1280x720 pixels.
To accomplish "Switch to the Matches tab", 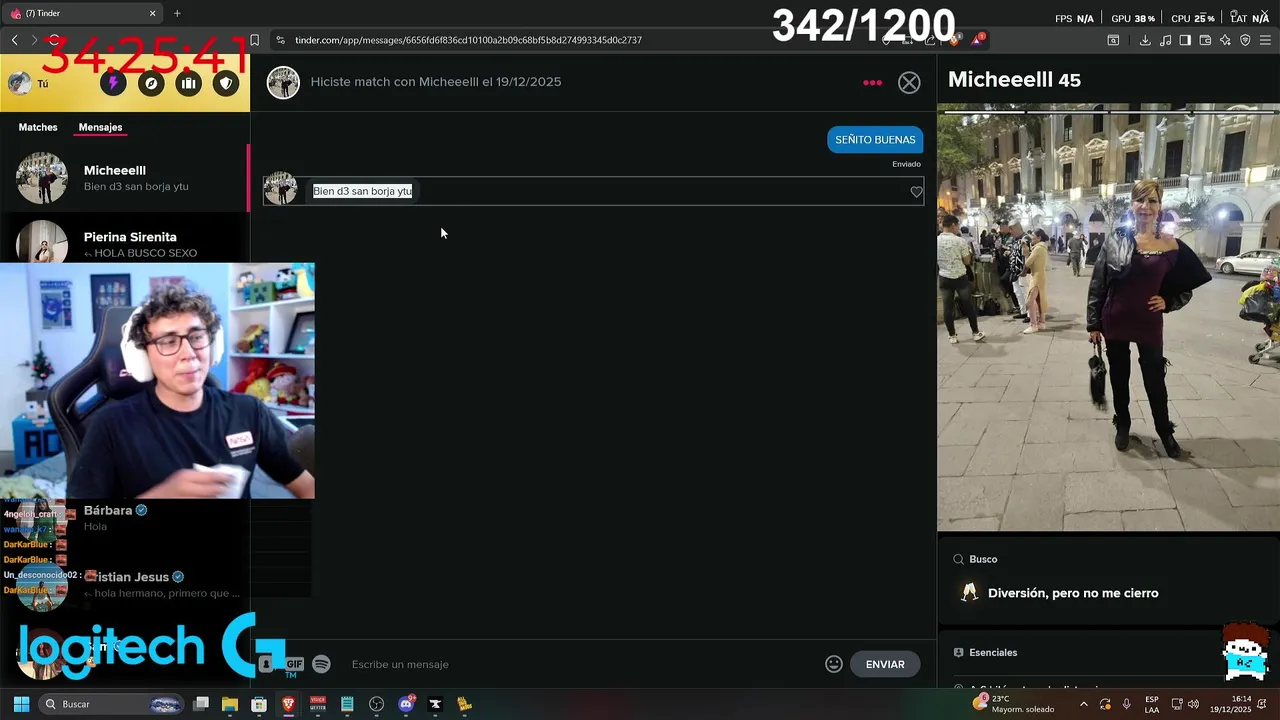I will point(38,127).
